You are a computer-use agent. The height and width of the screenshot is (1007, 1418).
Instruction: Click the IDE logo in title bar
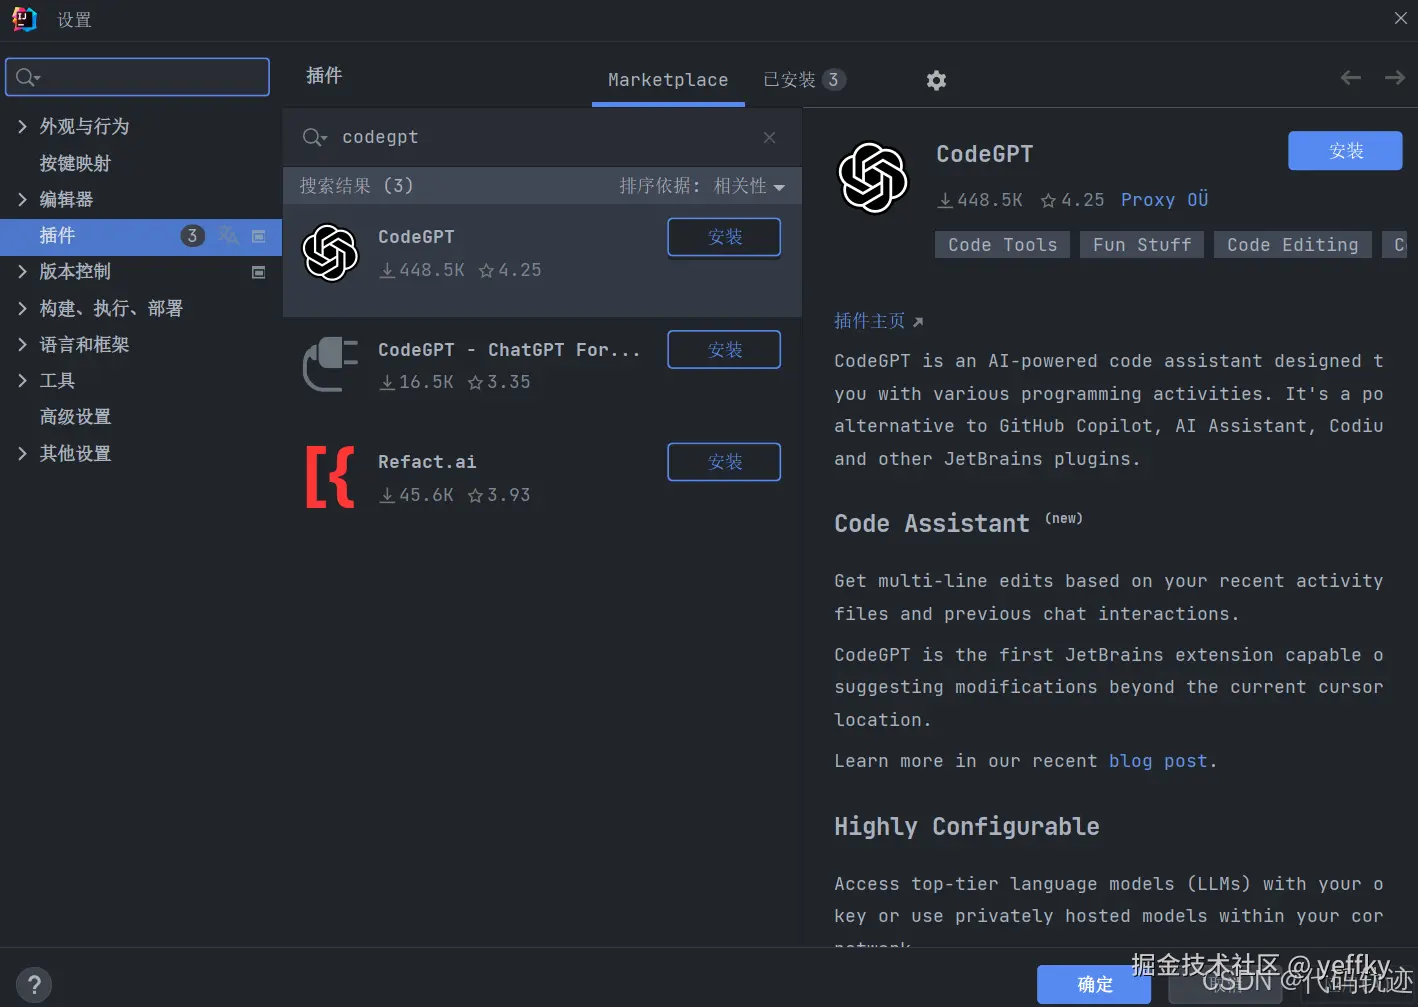pyautogui.click(x=24, y=19)
